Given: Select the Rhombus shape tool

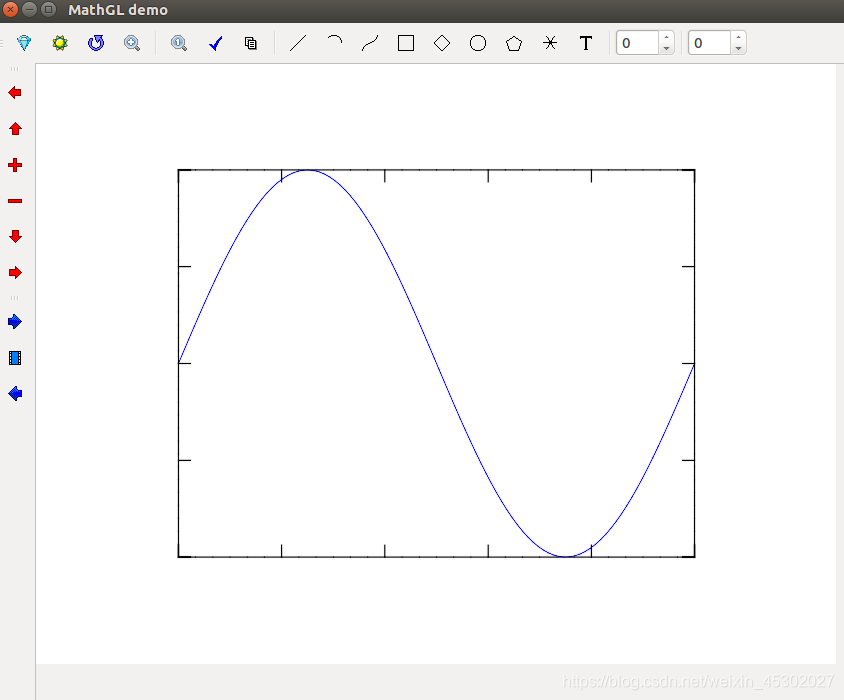Looking at the screenshot, I should point(441,43).
